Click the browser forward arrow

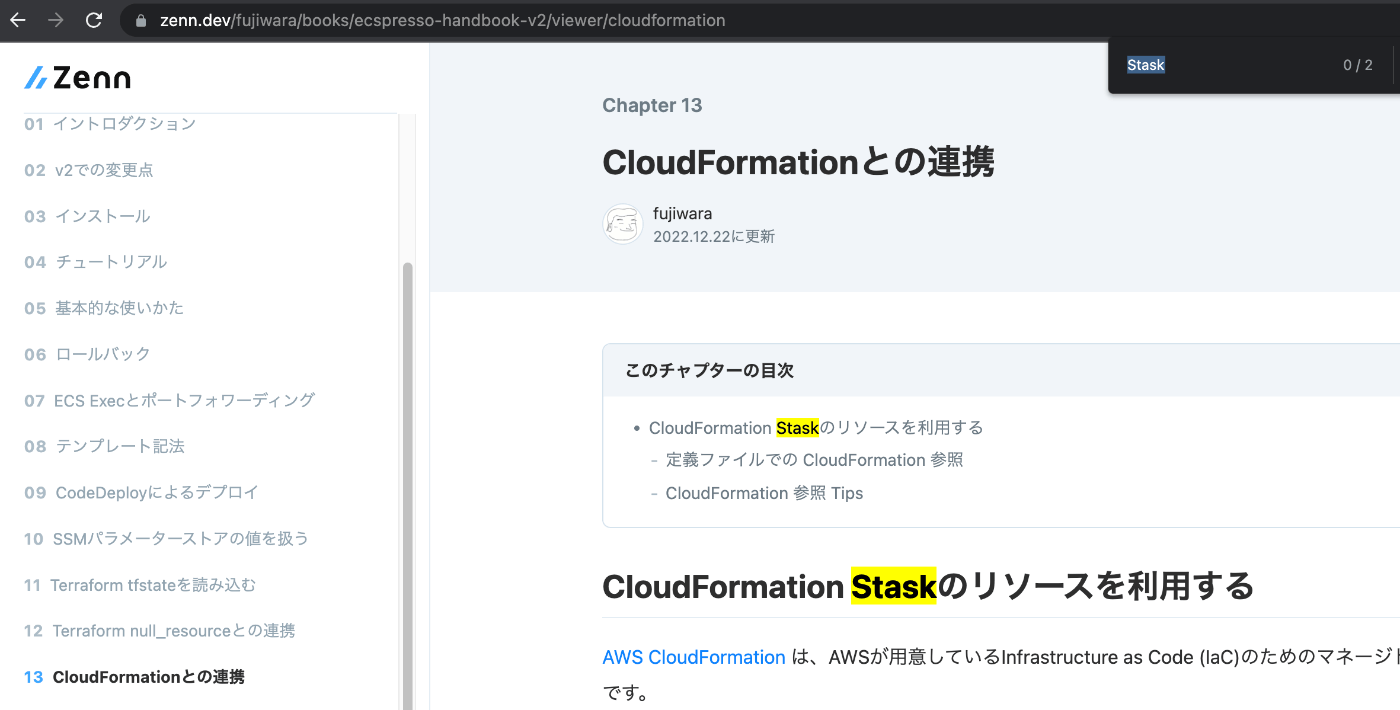(56, 20)
